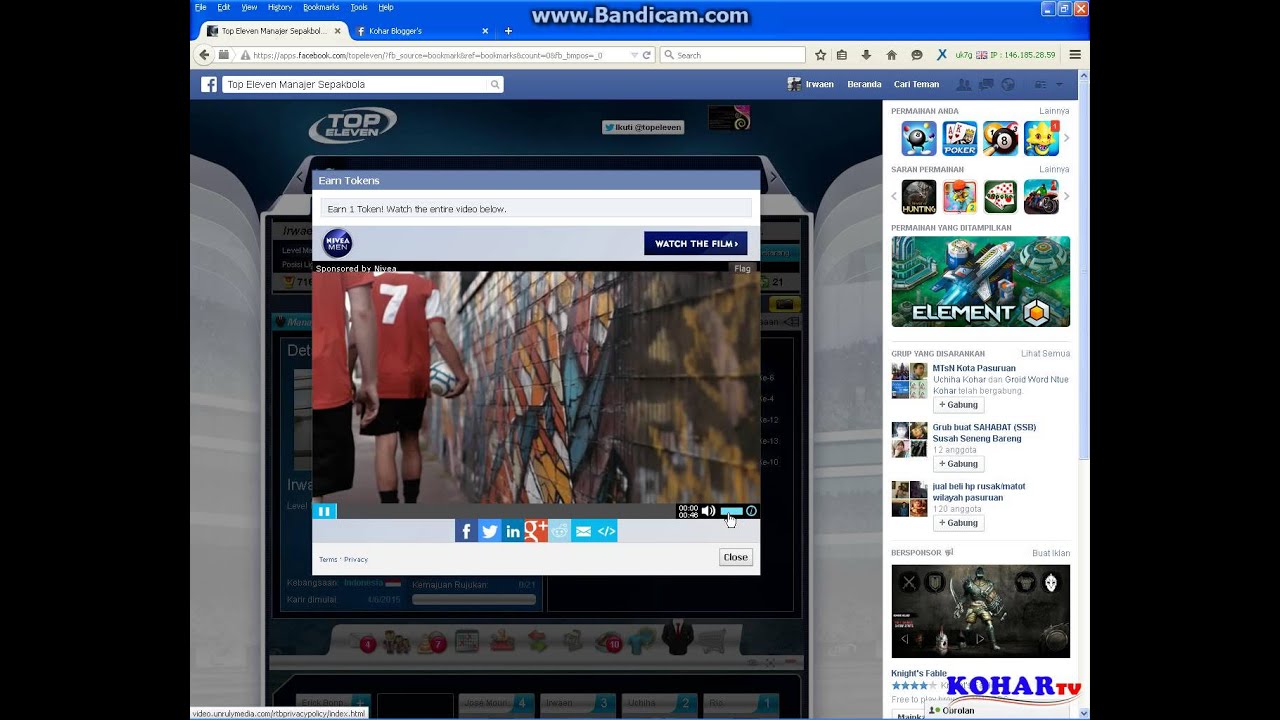Viewport: 1280px width, 720px height.
Task: Go to browser home page icon
Action: point(891,55)
